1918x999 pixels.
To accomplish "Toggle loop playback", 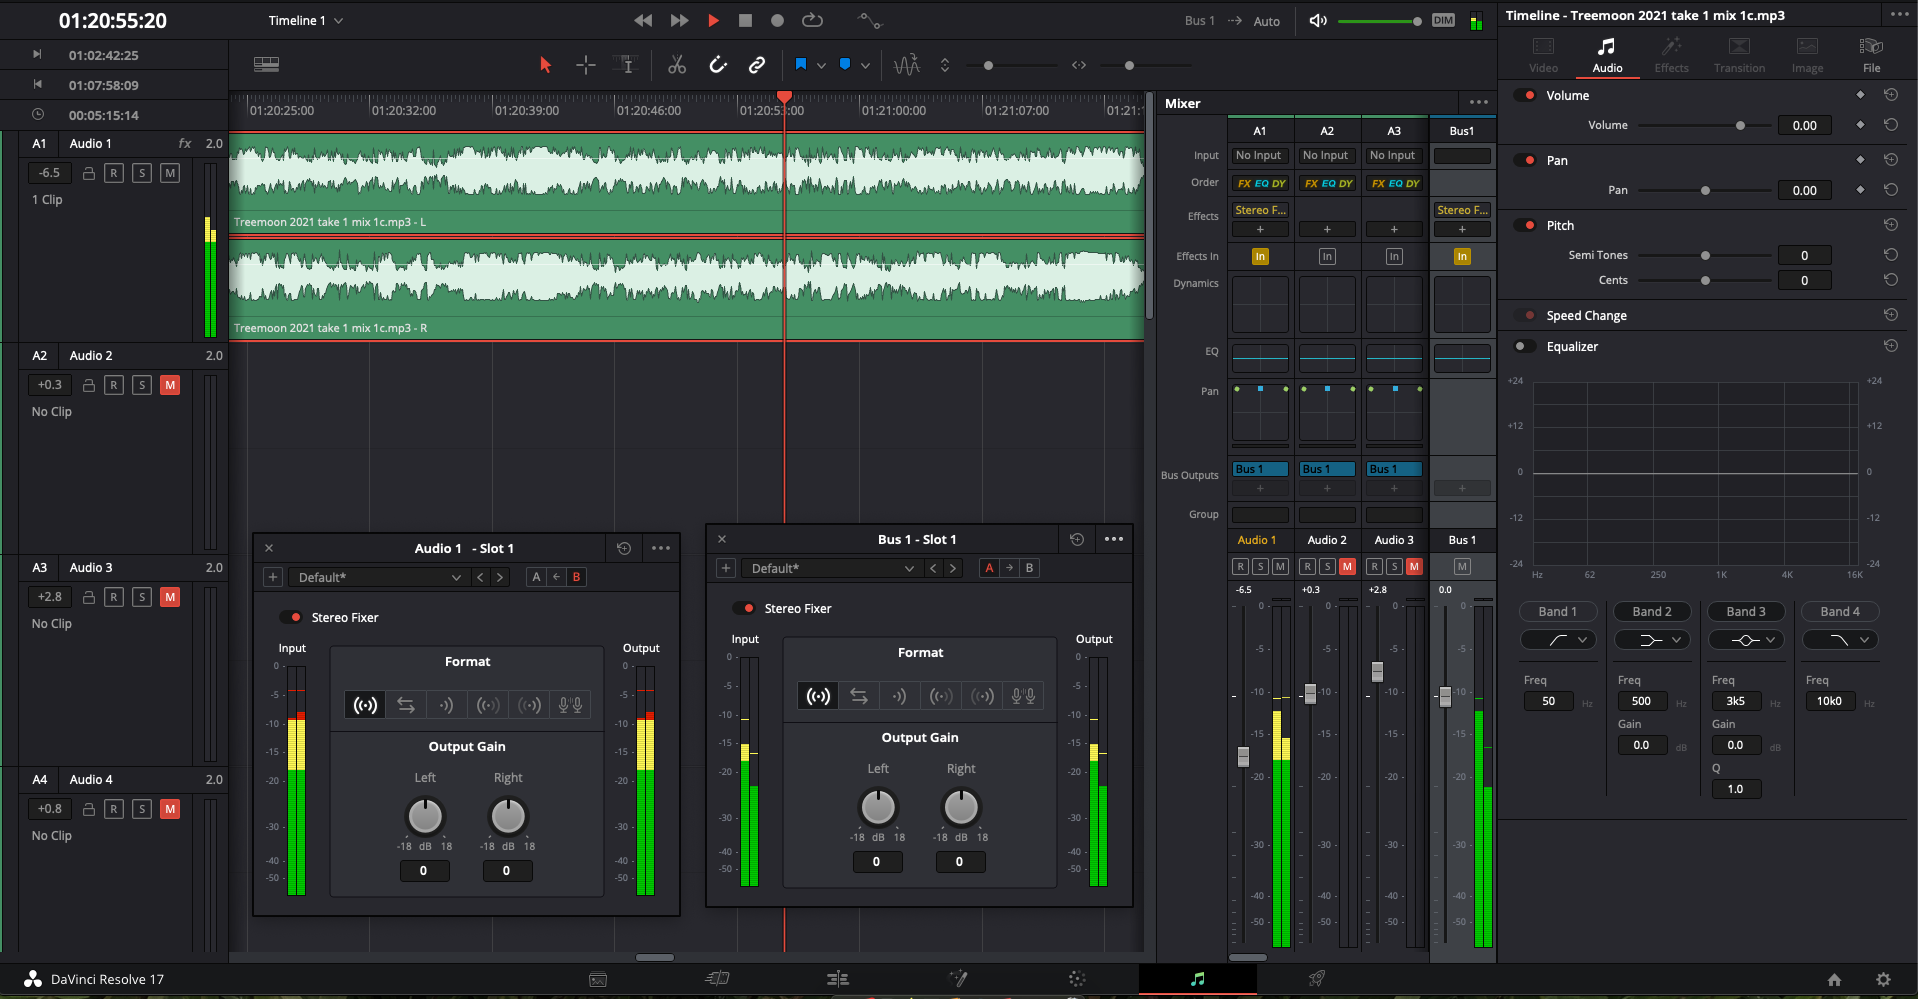I will (812, 20).
